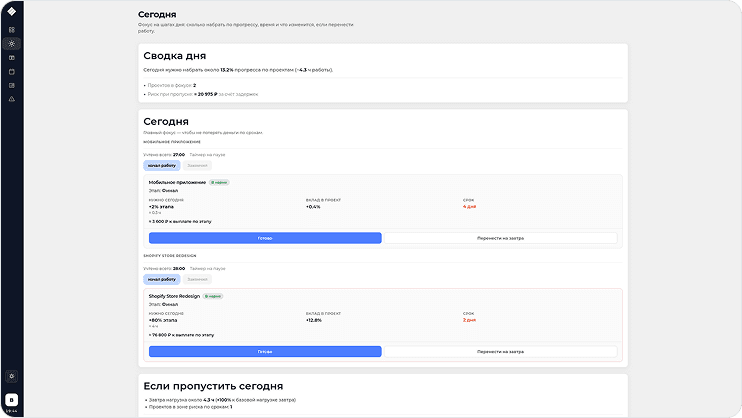Open the list/table sidebar icon
The height and width of the screenshot is (418, 742).
pos(12,86)
